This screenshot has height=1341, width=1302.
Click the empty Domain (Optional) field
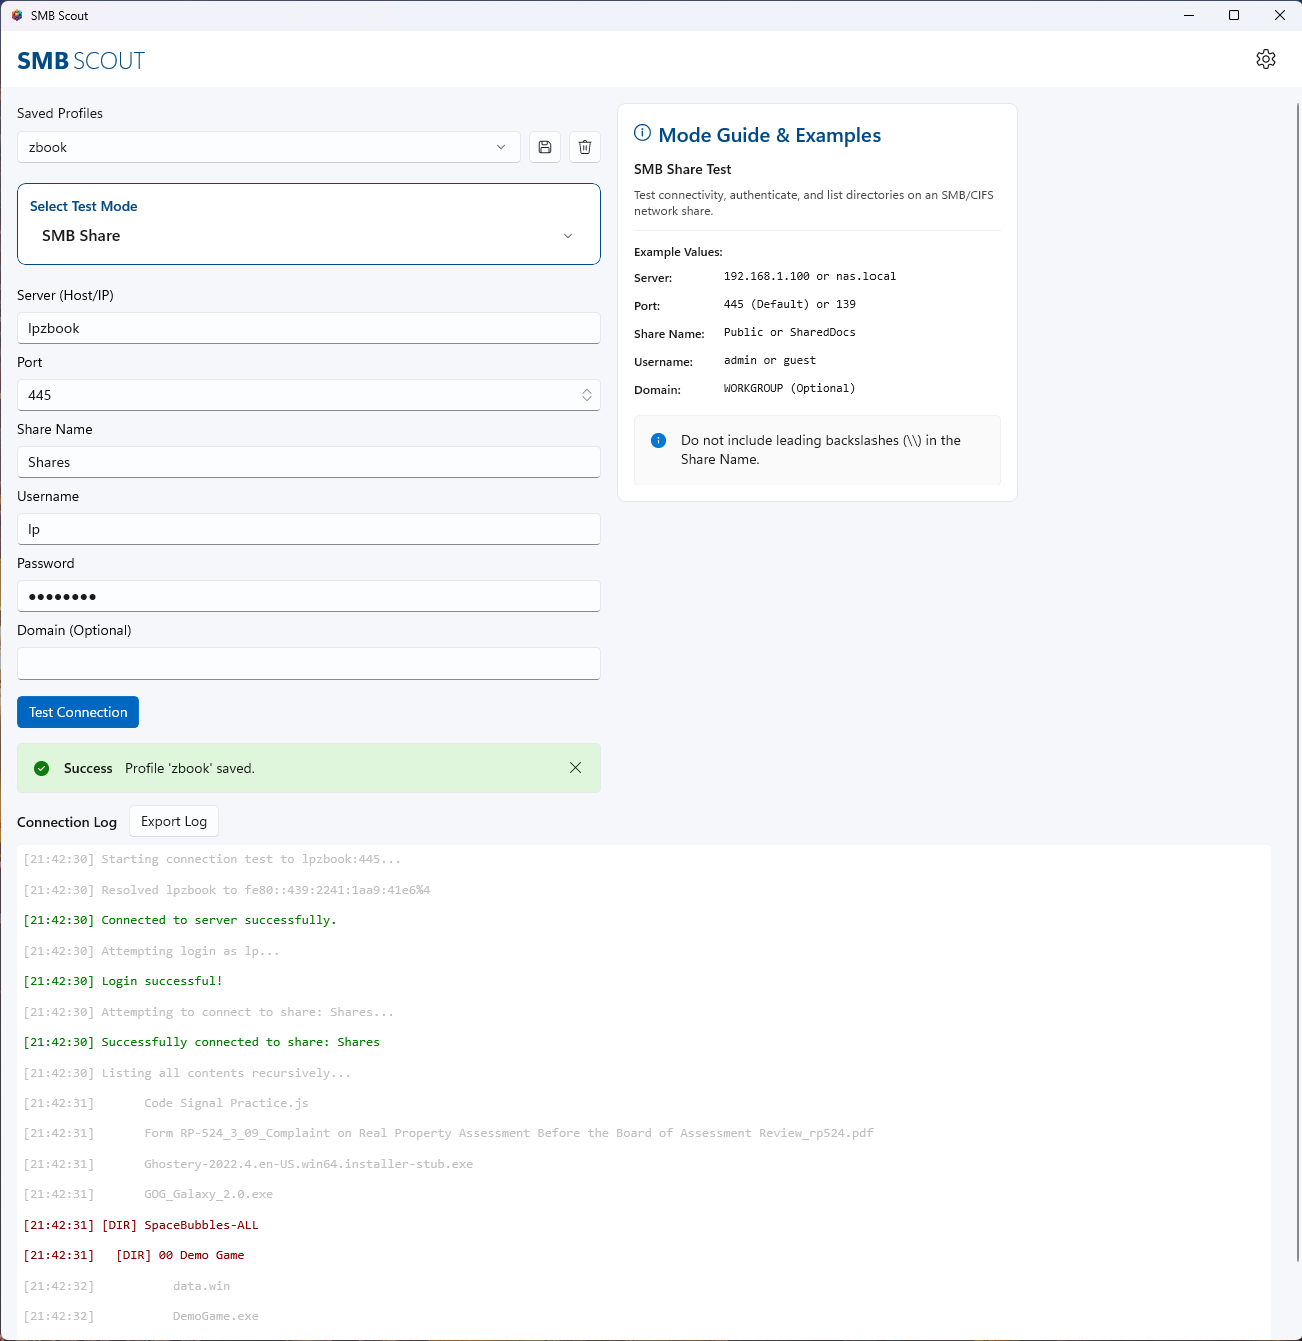(309, 663)
